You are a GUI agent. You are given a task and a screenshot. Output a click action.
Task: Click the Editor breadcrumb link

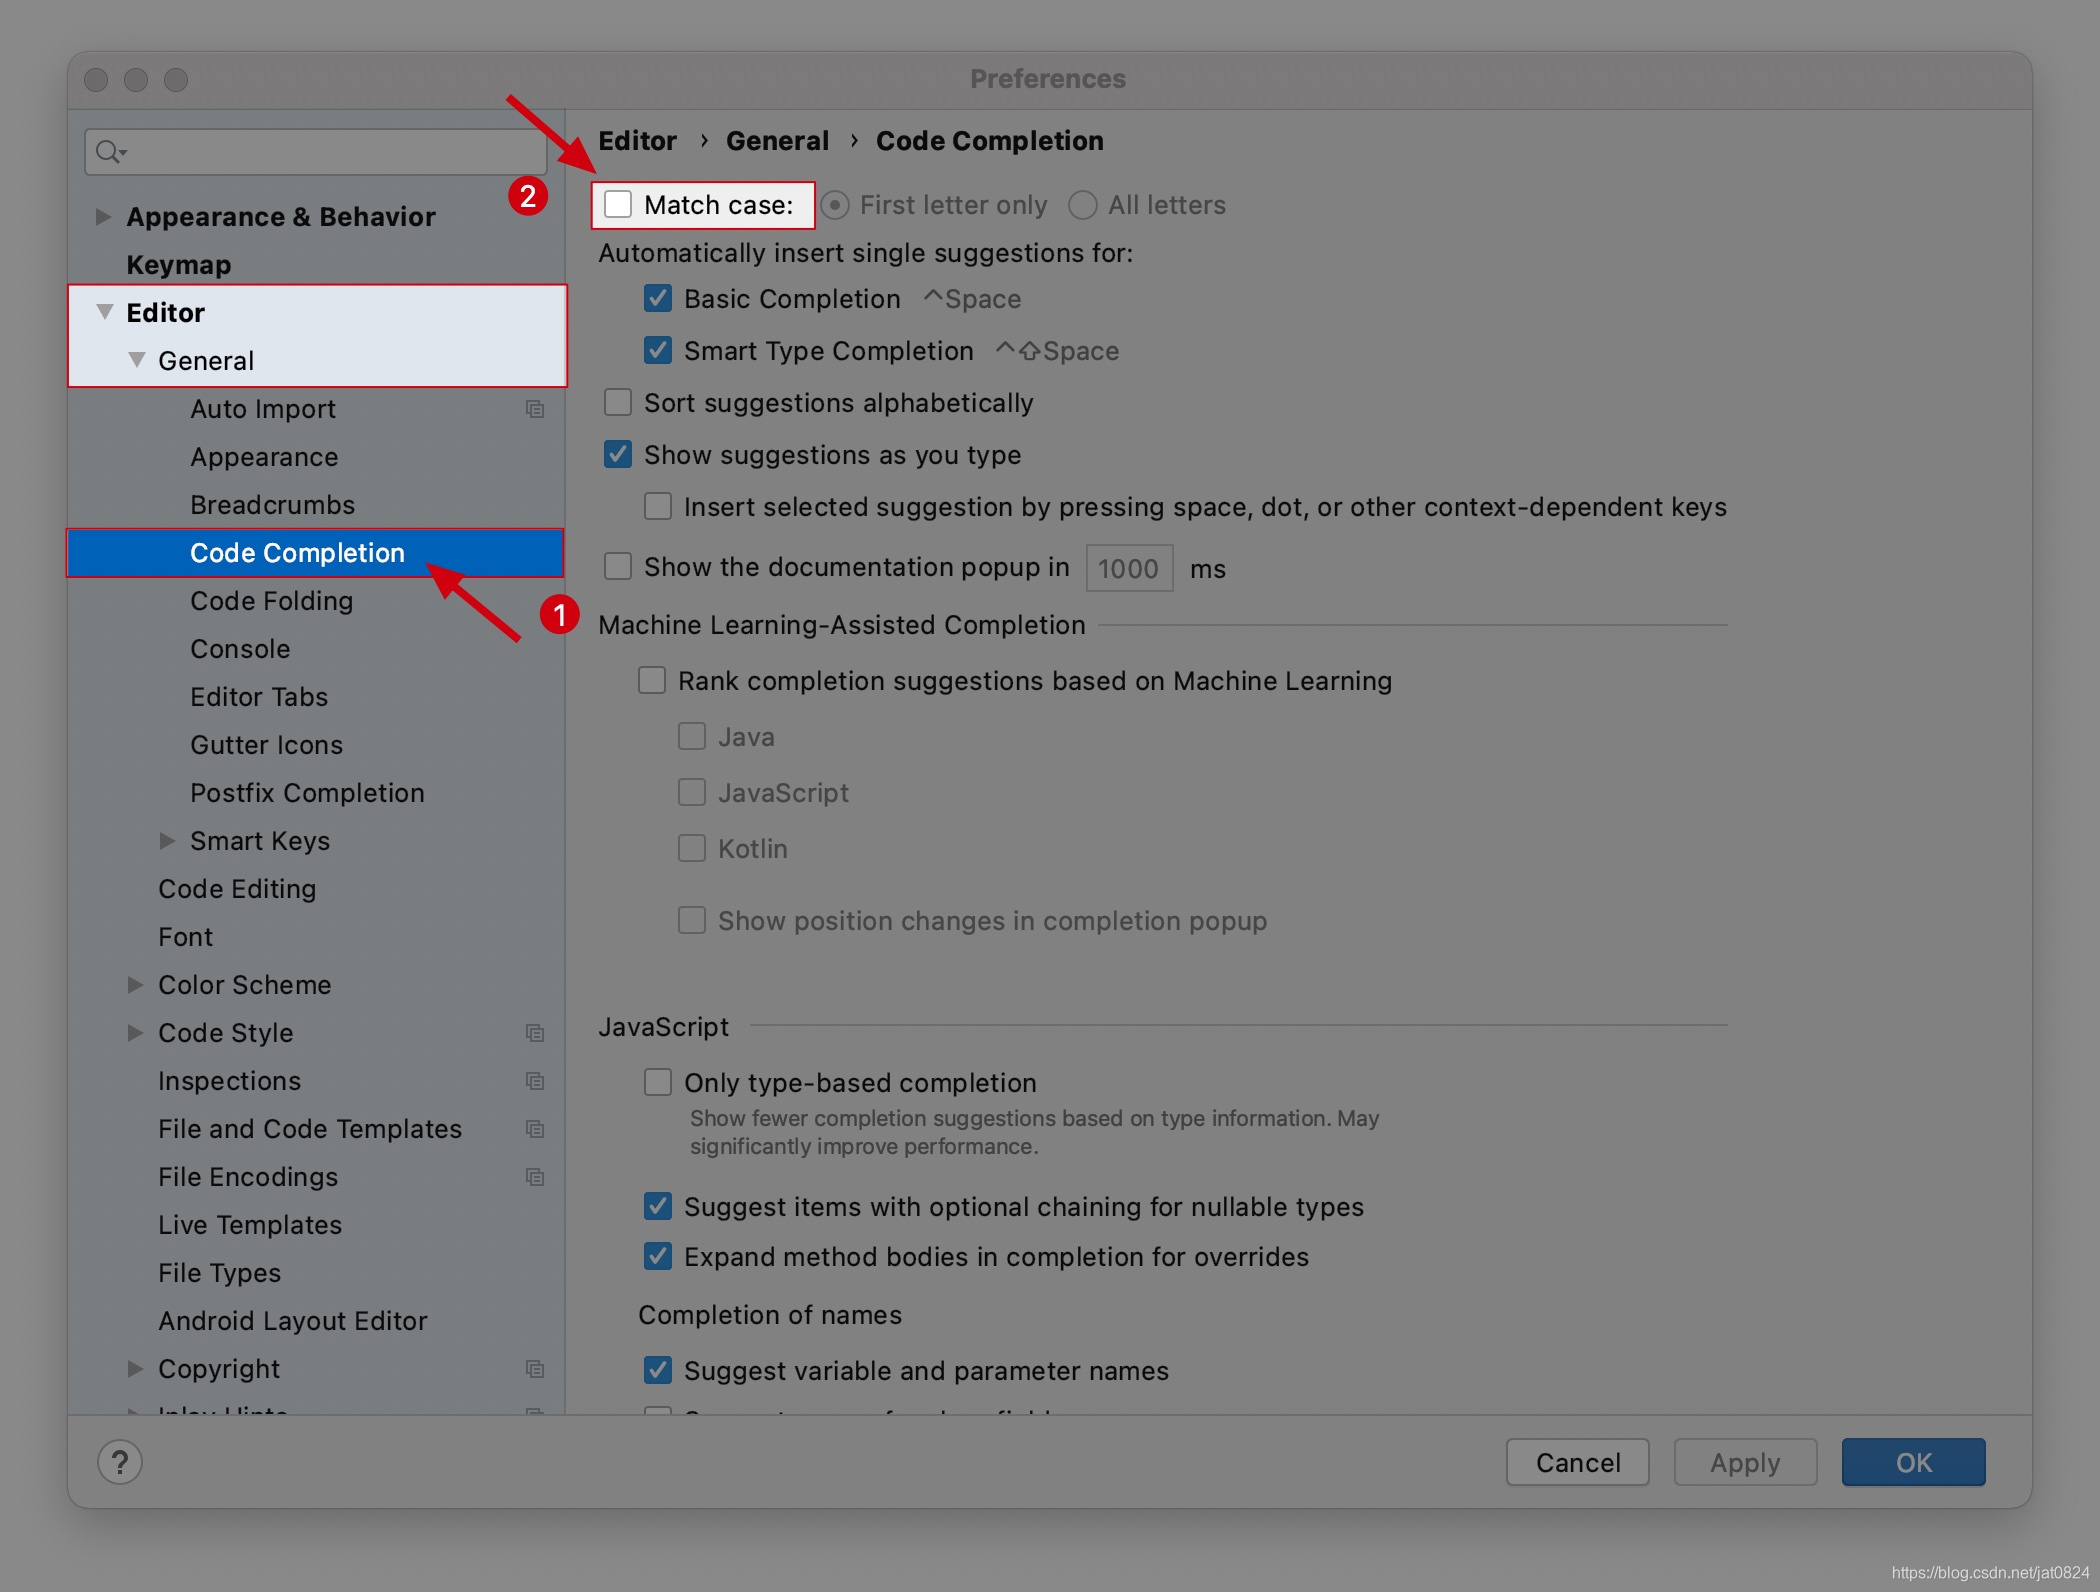pyautogui.click(x=637, y=141)
